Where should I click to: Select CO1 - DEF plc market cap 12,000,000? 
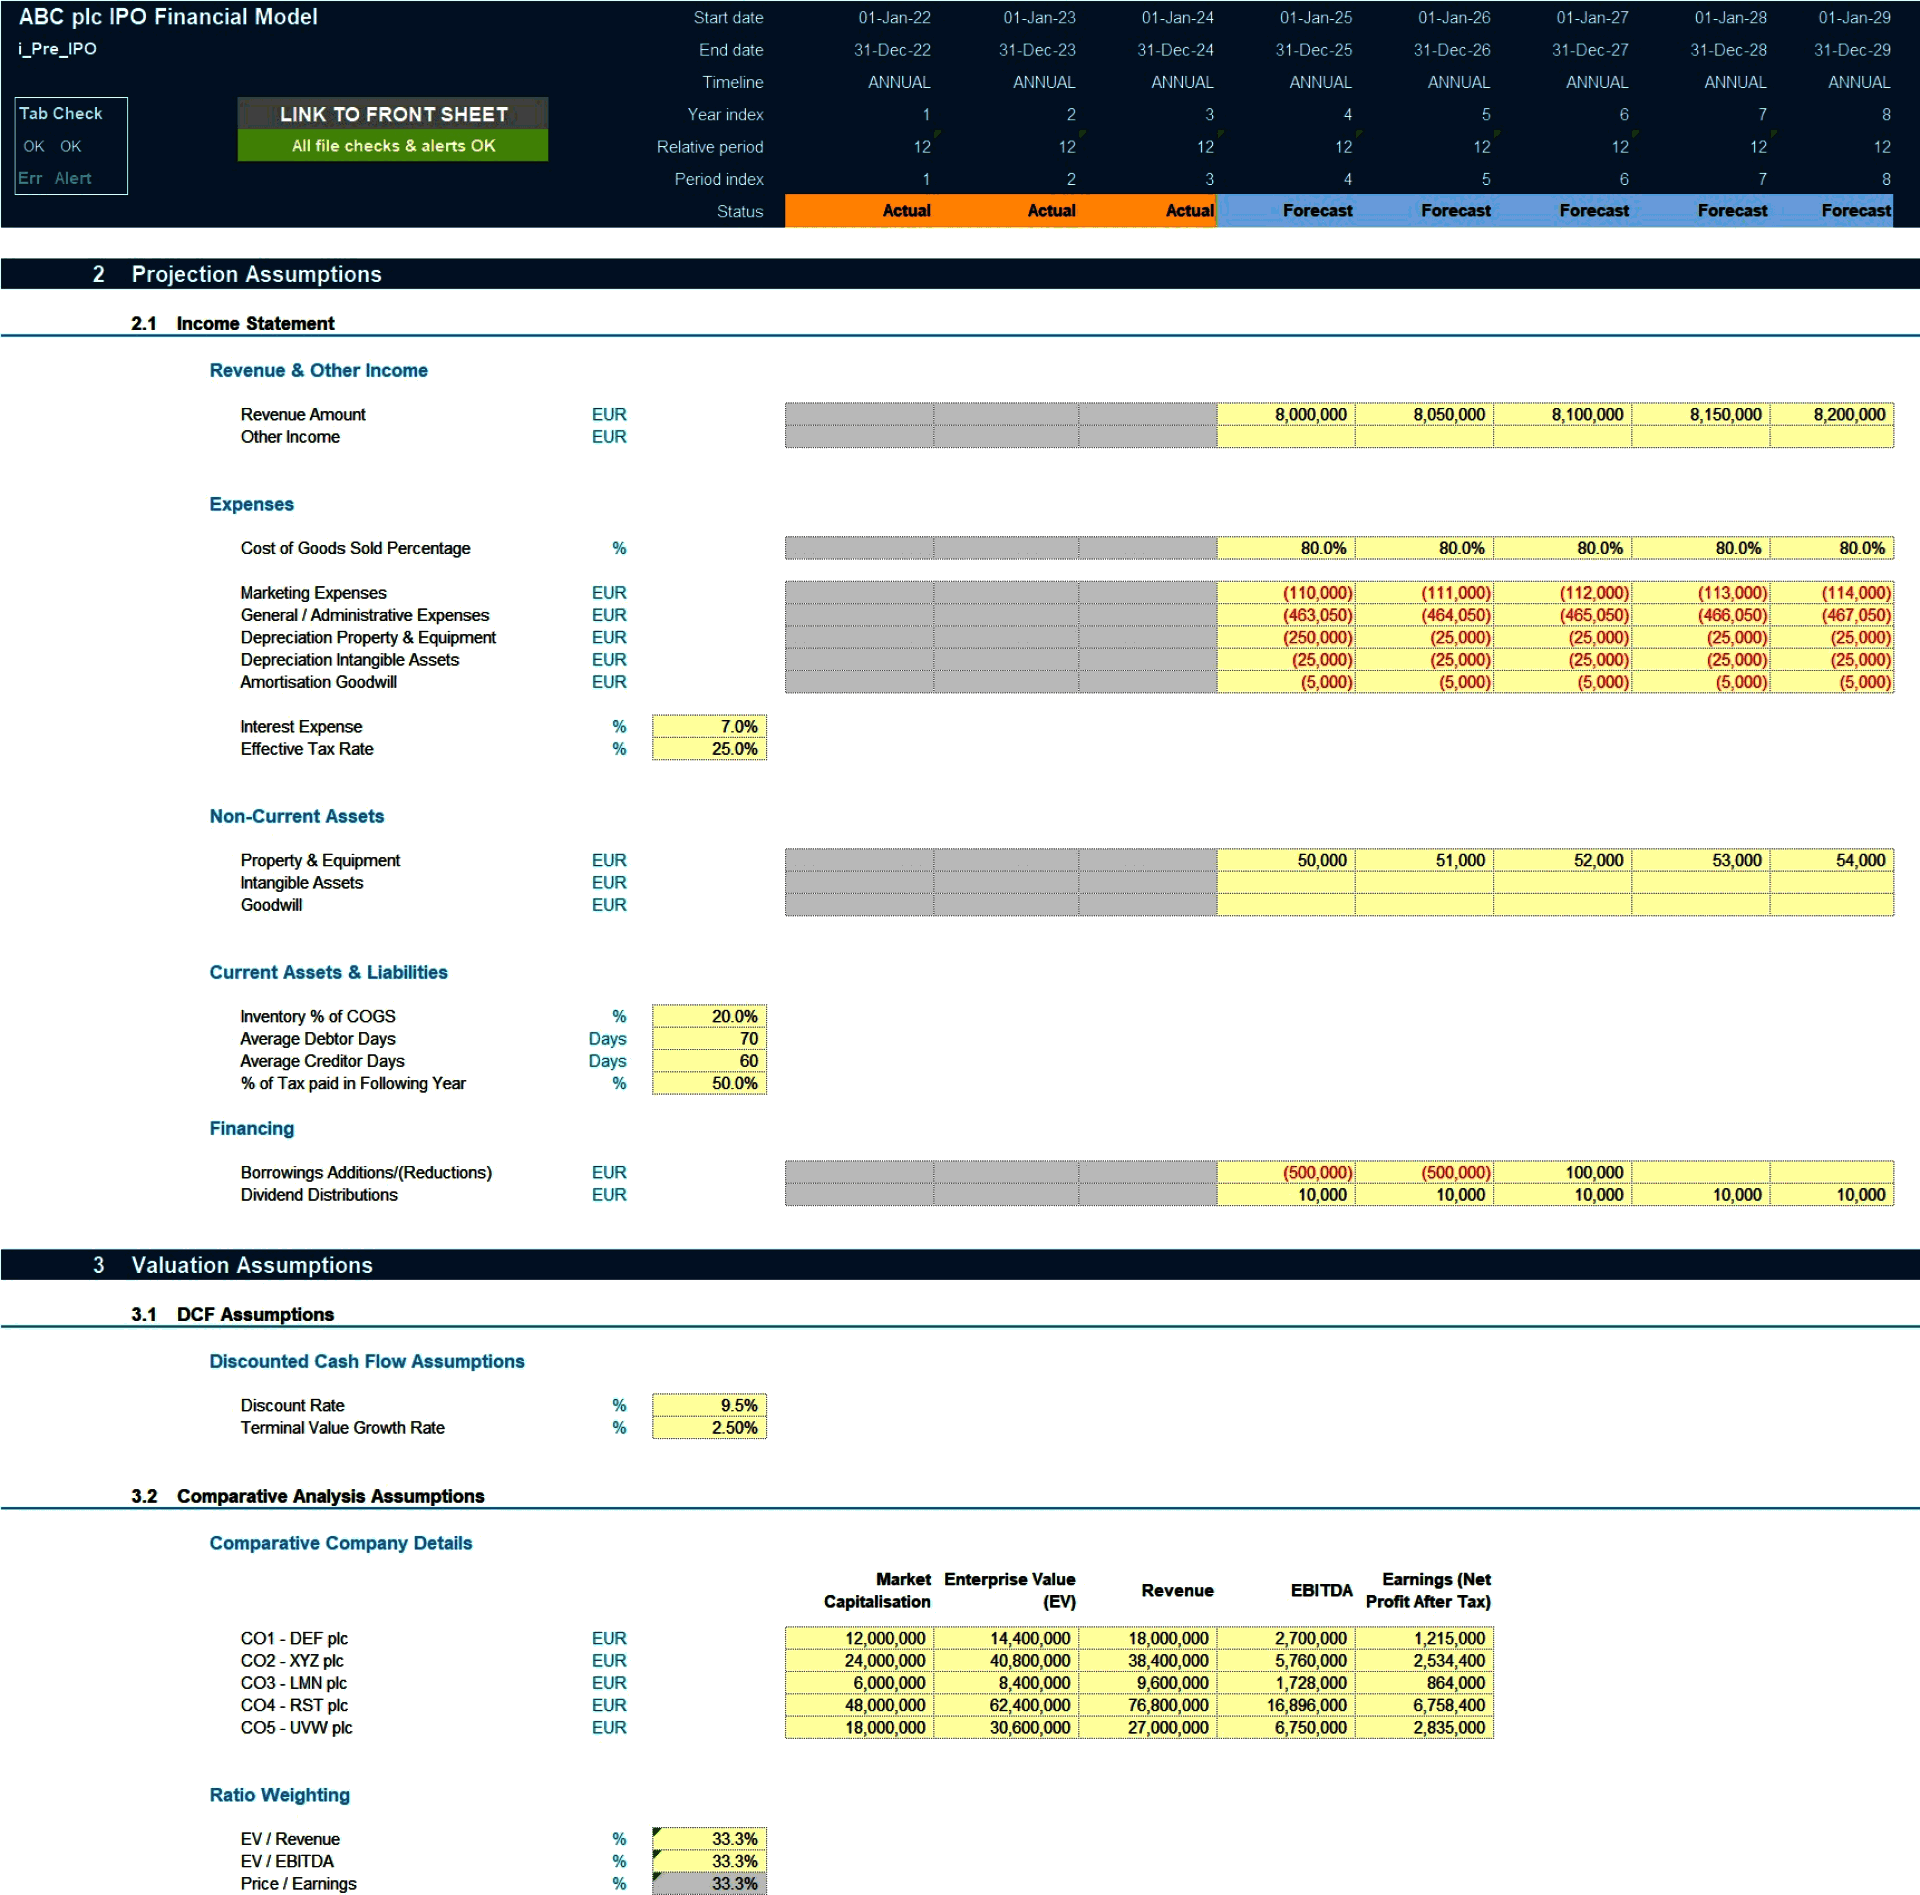click(859, 1639)
